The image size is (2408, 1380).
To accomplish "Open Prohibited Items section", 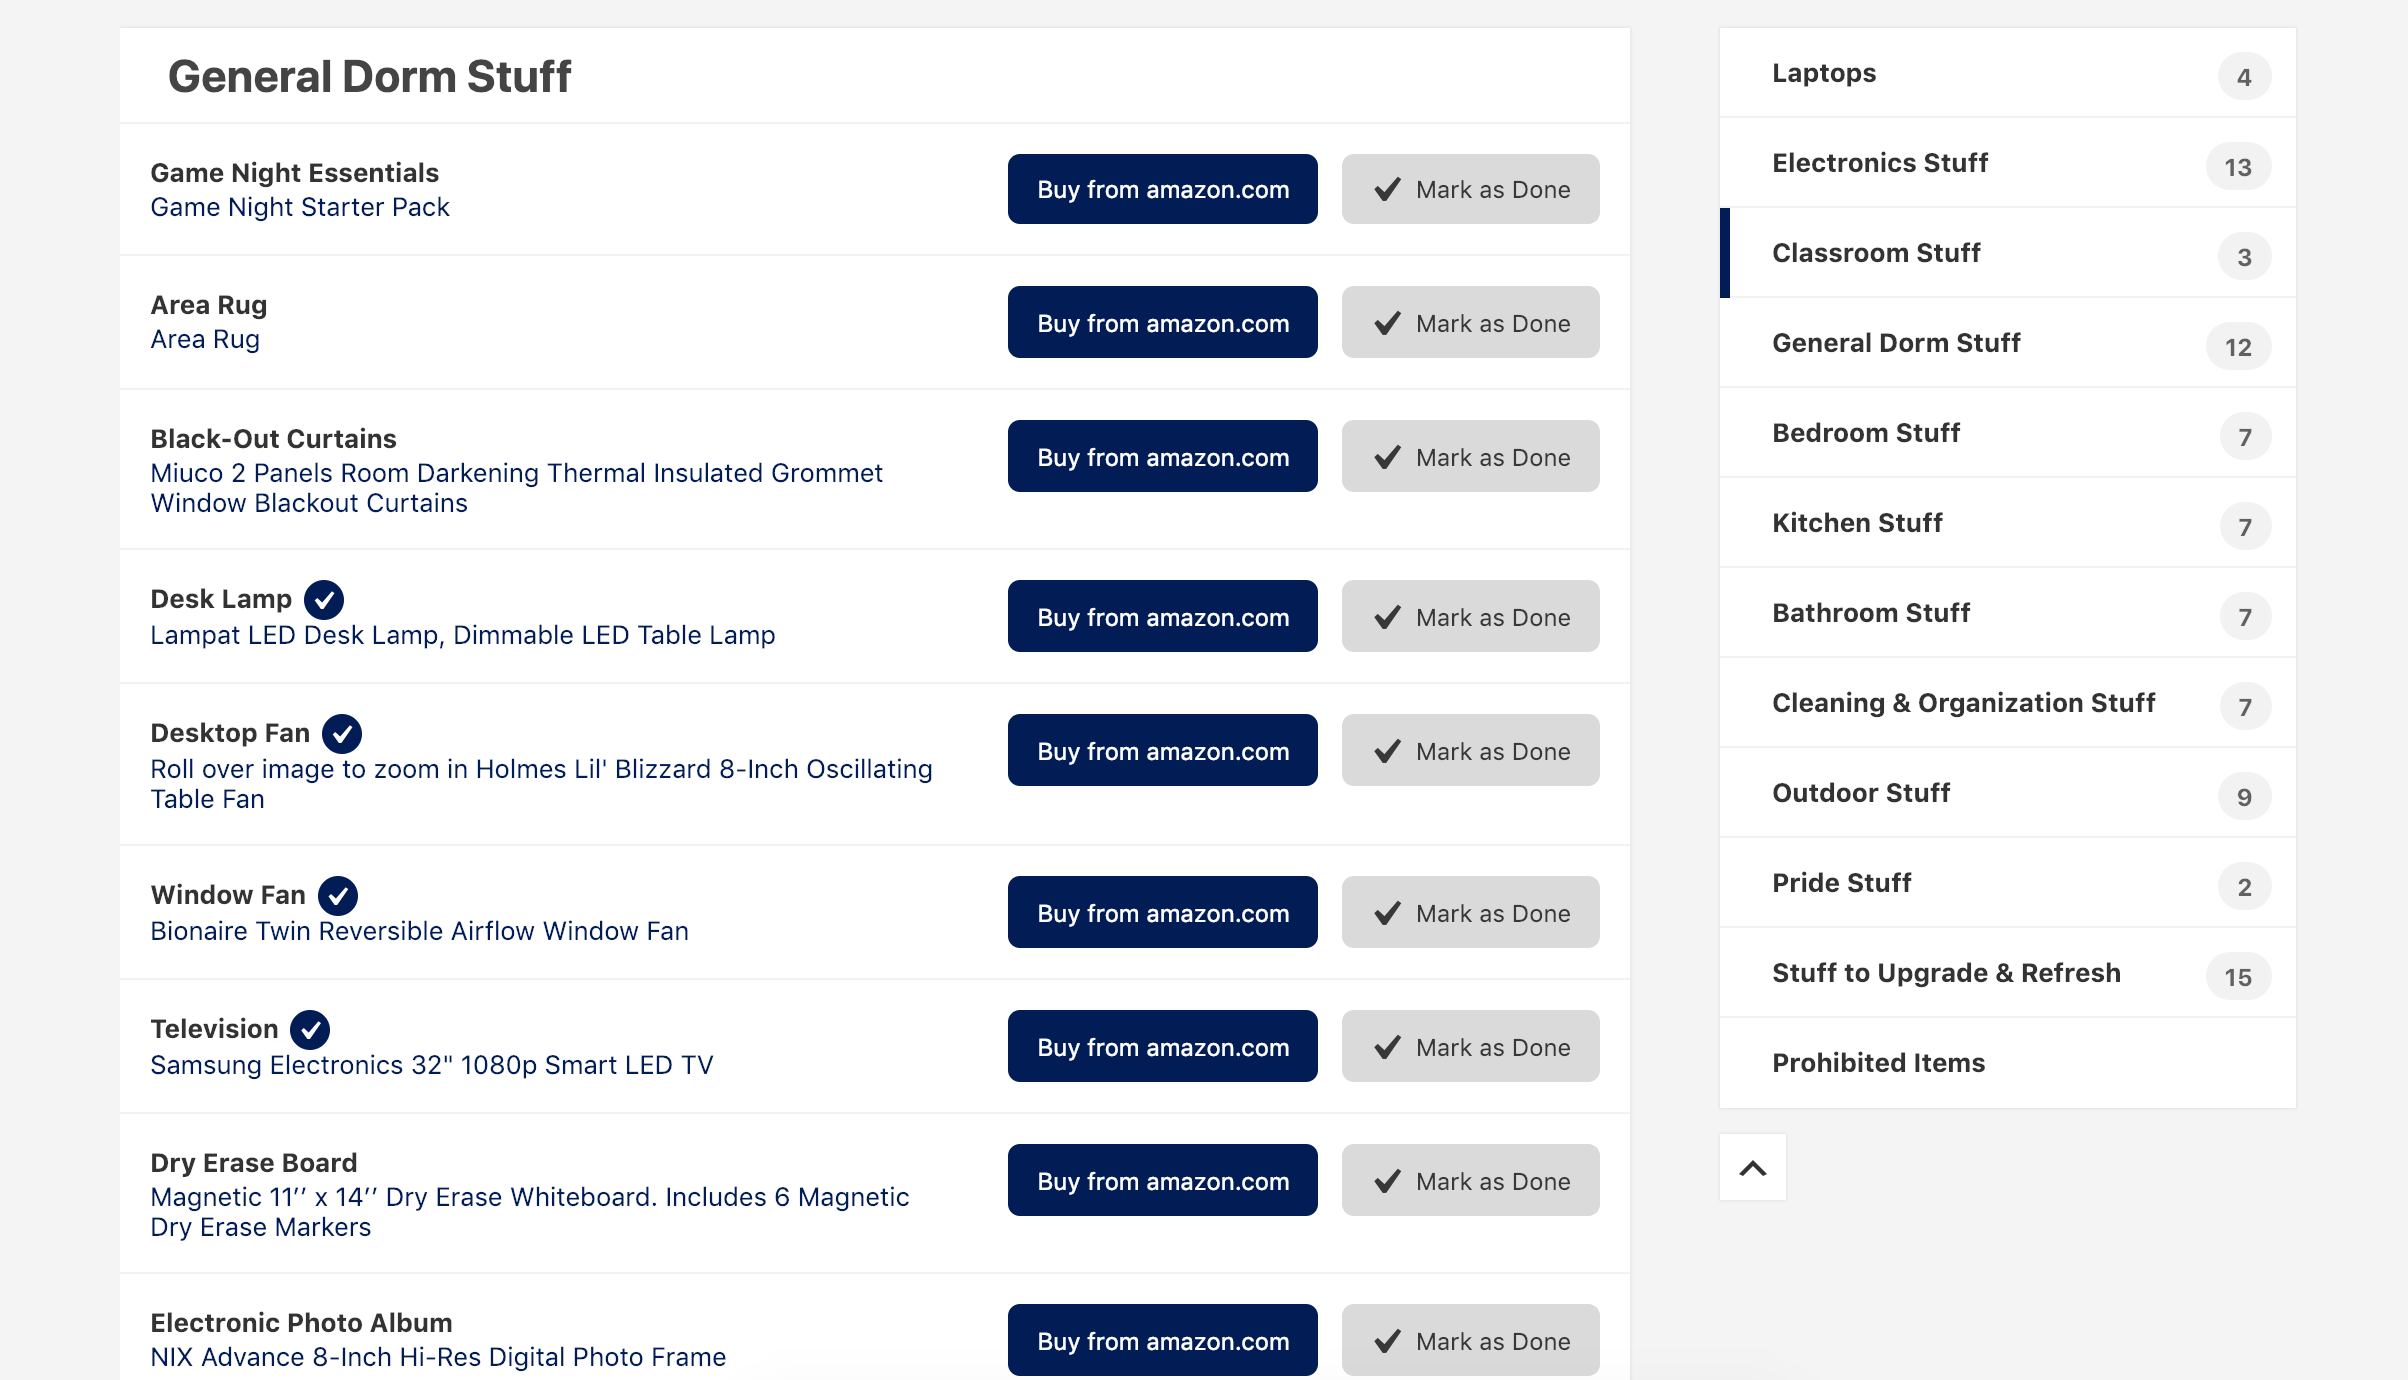I will pyautogui.click(x=1878, y=1063).
